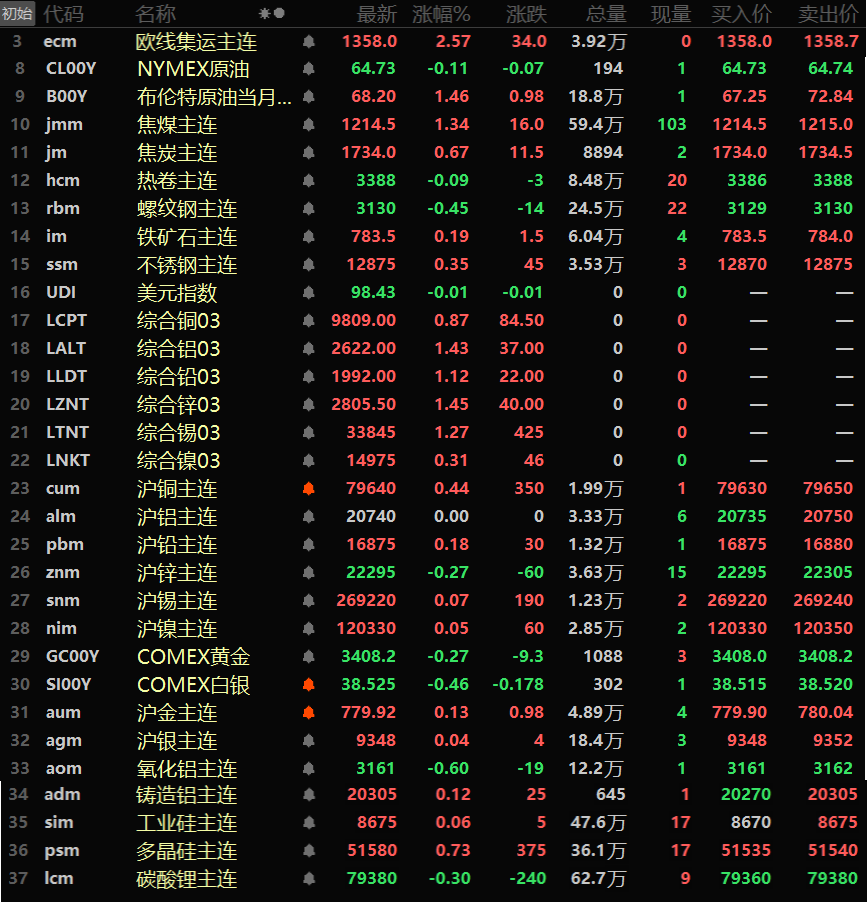Click the bell icon next to 美元指数
Image resolution: width=867 pixels, height=902 pixels.
coord(308,293)
